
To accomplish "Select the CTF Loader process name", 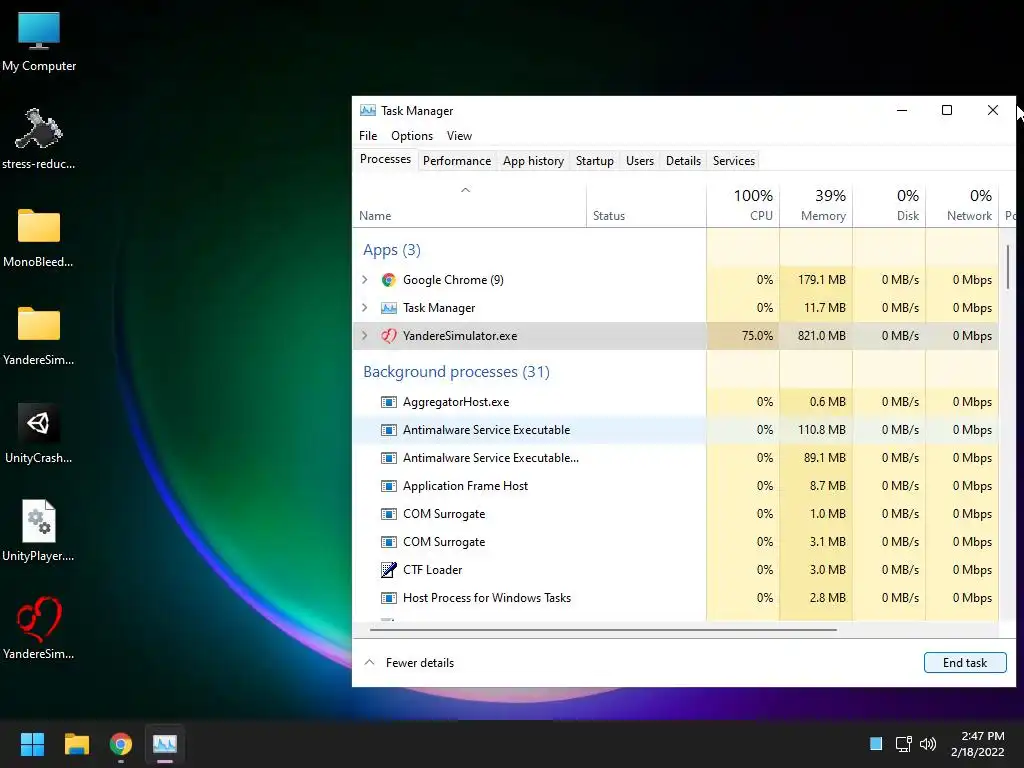I will point(432,570).
